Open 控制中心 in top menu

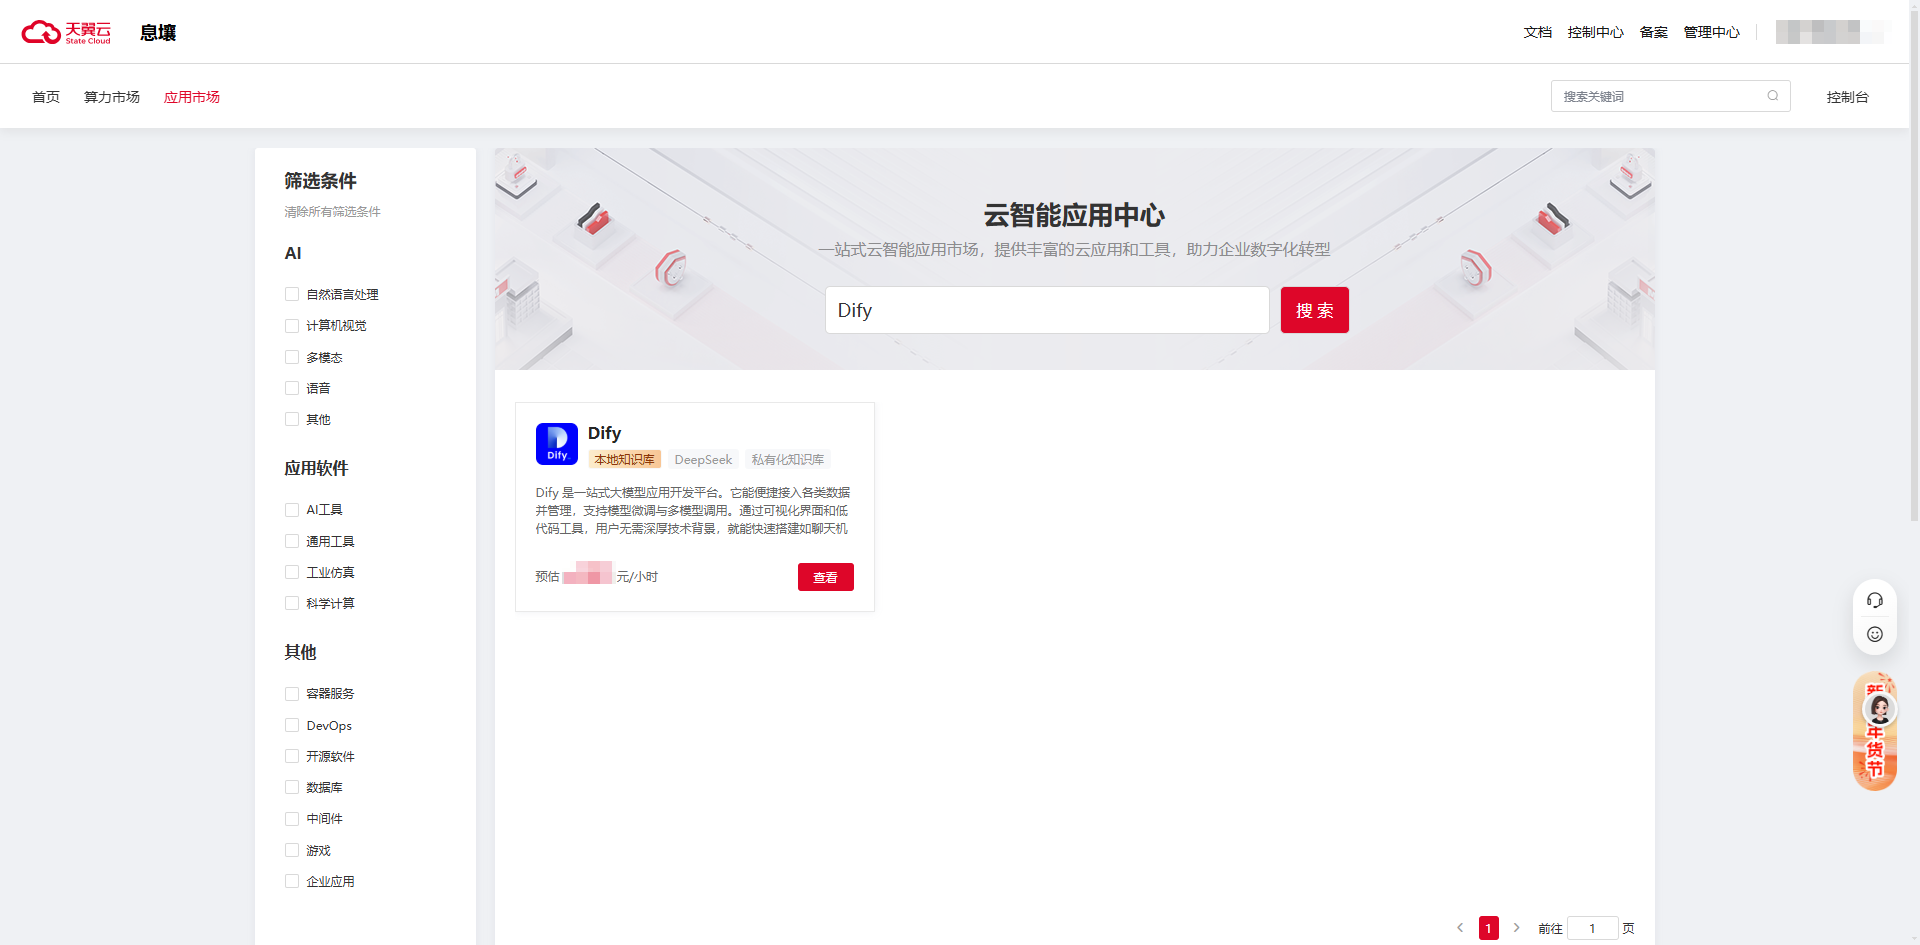pos(1596,32)
